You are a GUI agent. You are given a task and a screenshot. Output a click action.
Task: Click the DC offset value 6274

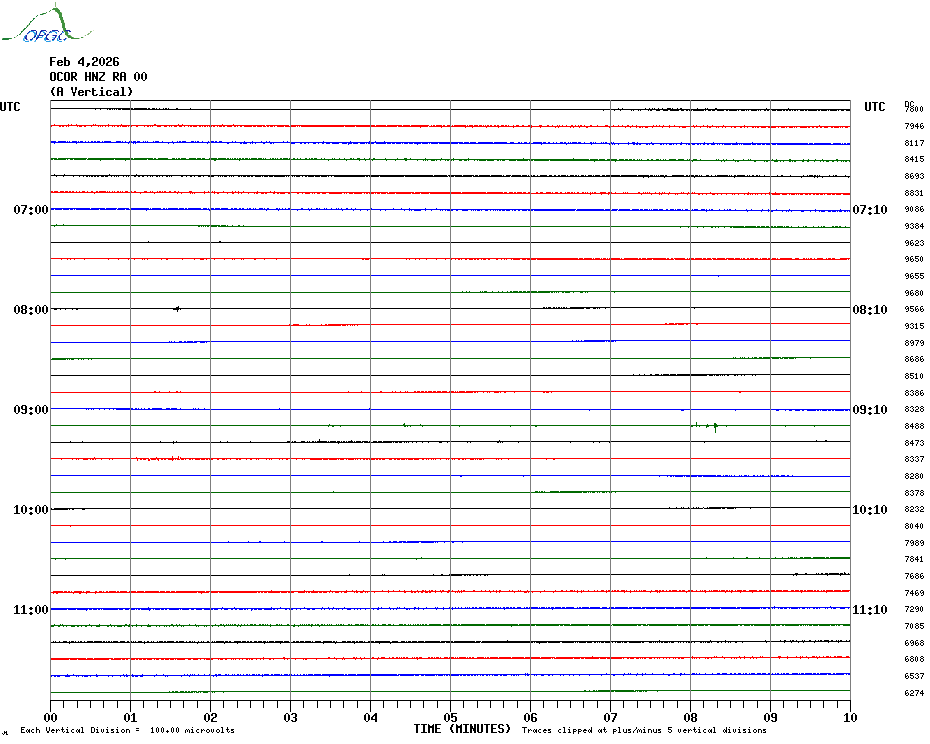914,693
